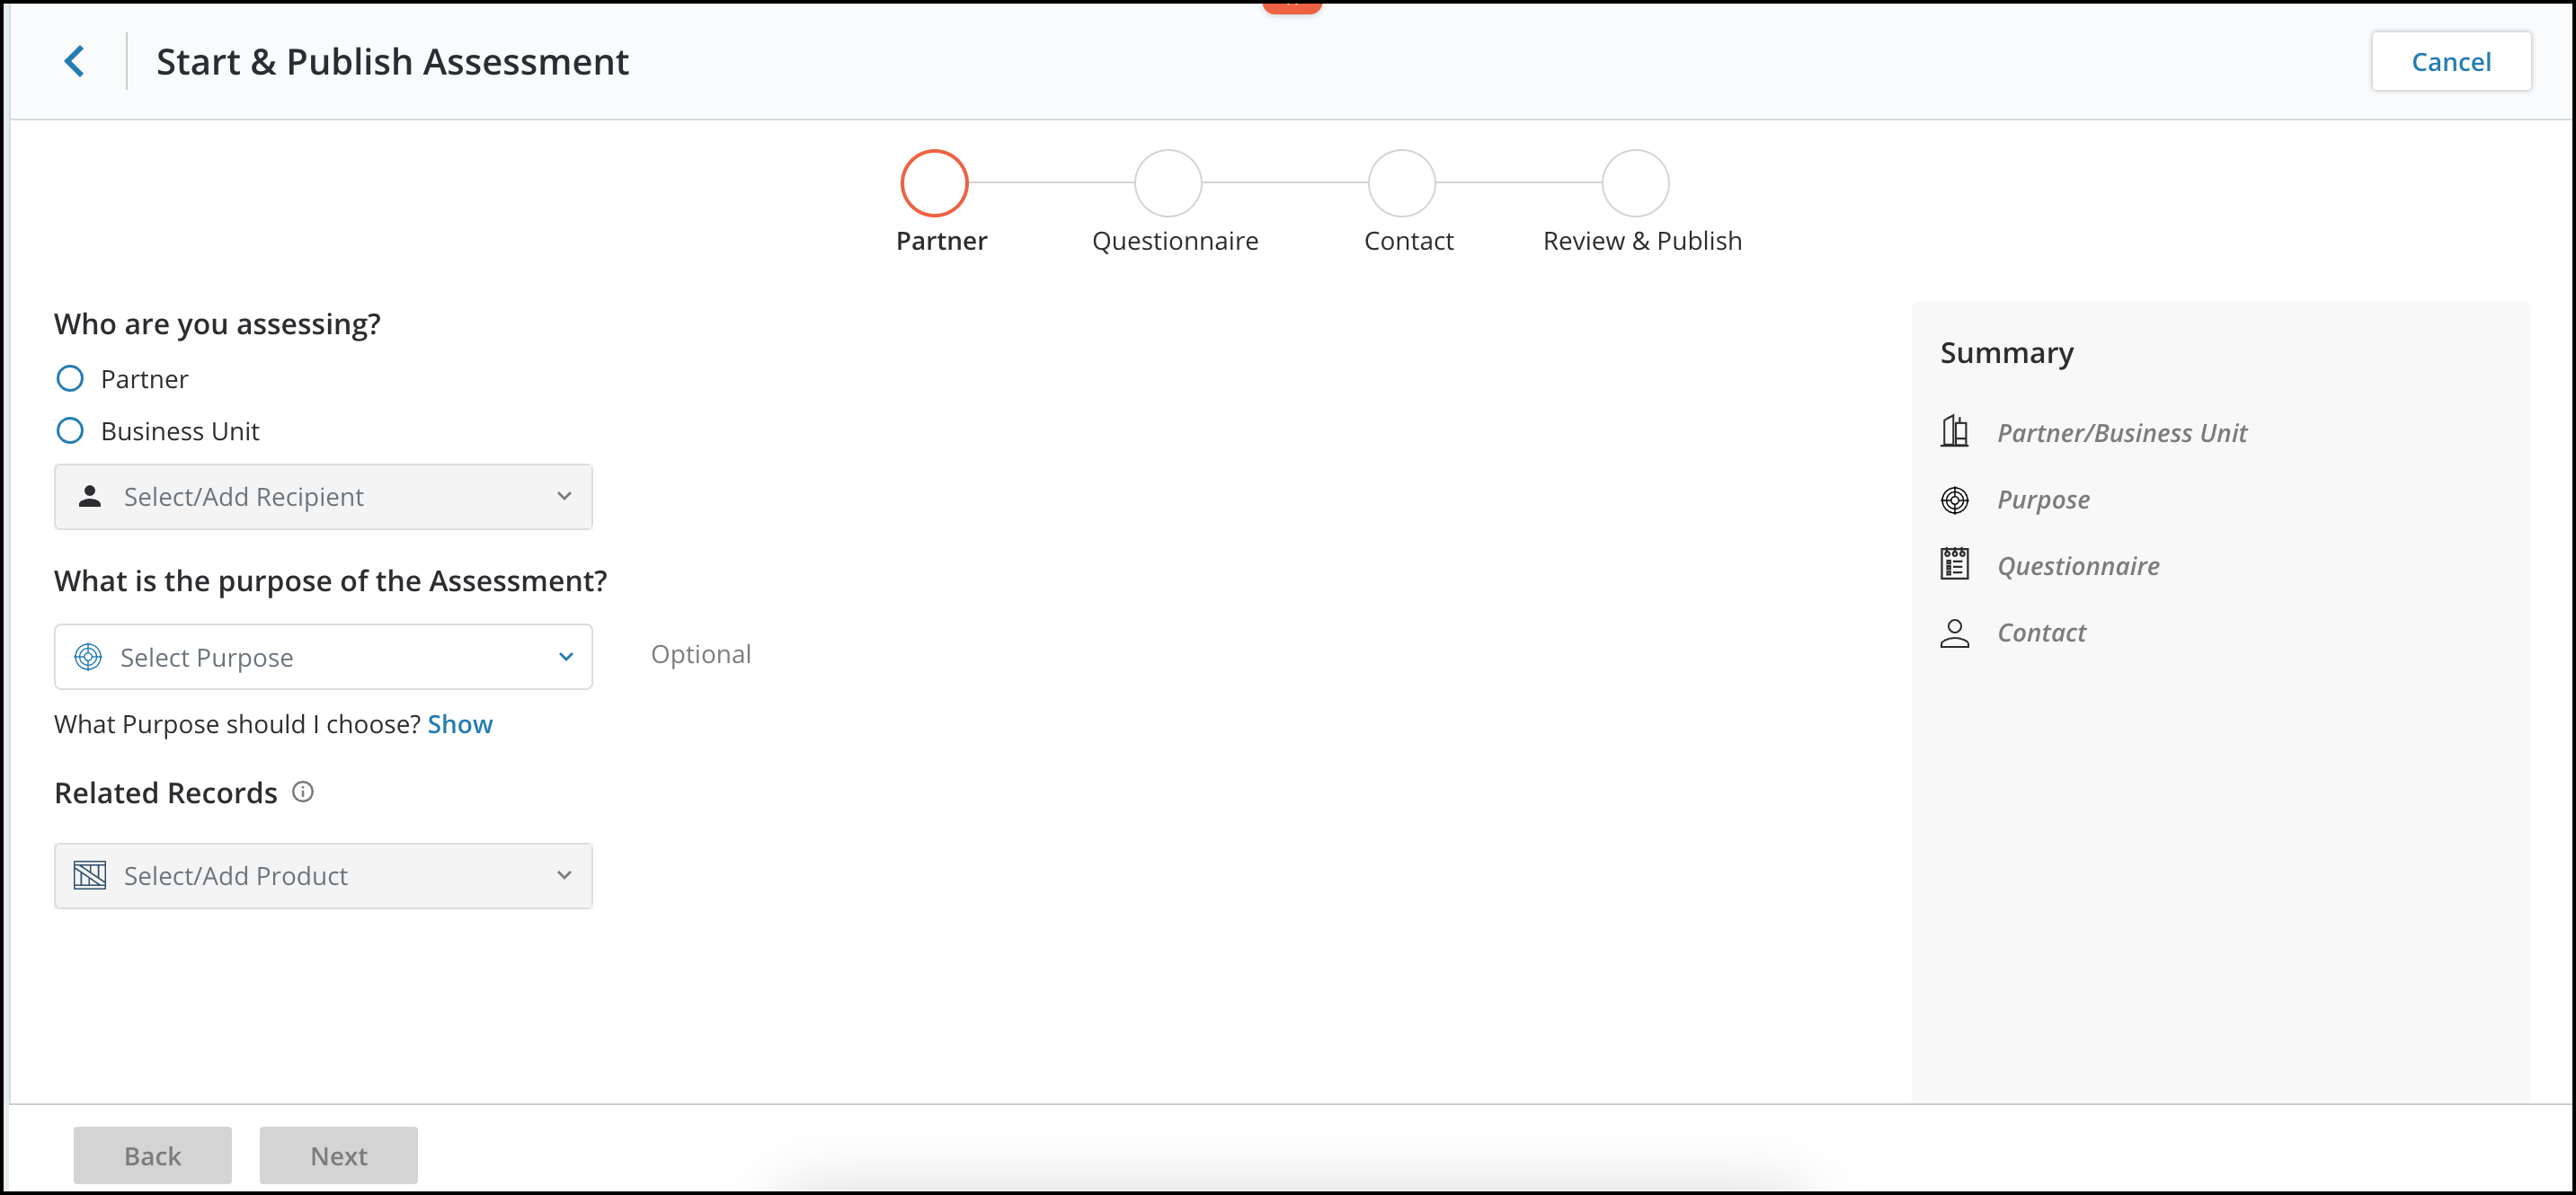Image resolution: width=2576 pixels, height=1195 pixels.
Task: Expand Select/Add Product chevron arrow
Action: click(x=564, y=875)
